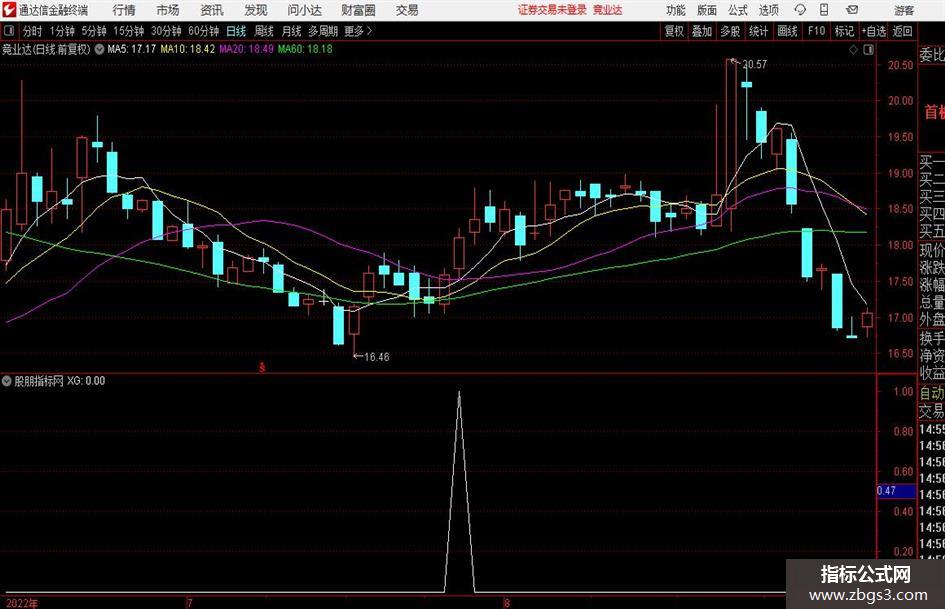Screen dimensions: 945x609
Task: Switch to 分时 intraday view
Action: (x=33, y=31)
